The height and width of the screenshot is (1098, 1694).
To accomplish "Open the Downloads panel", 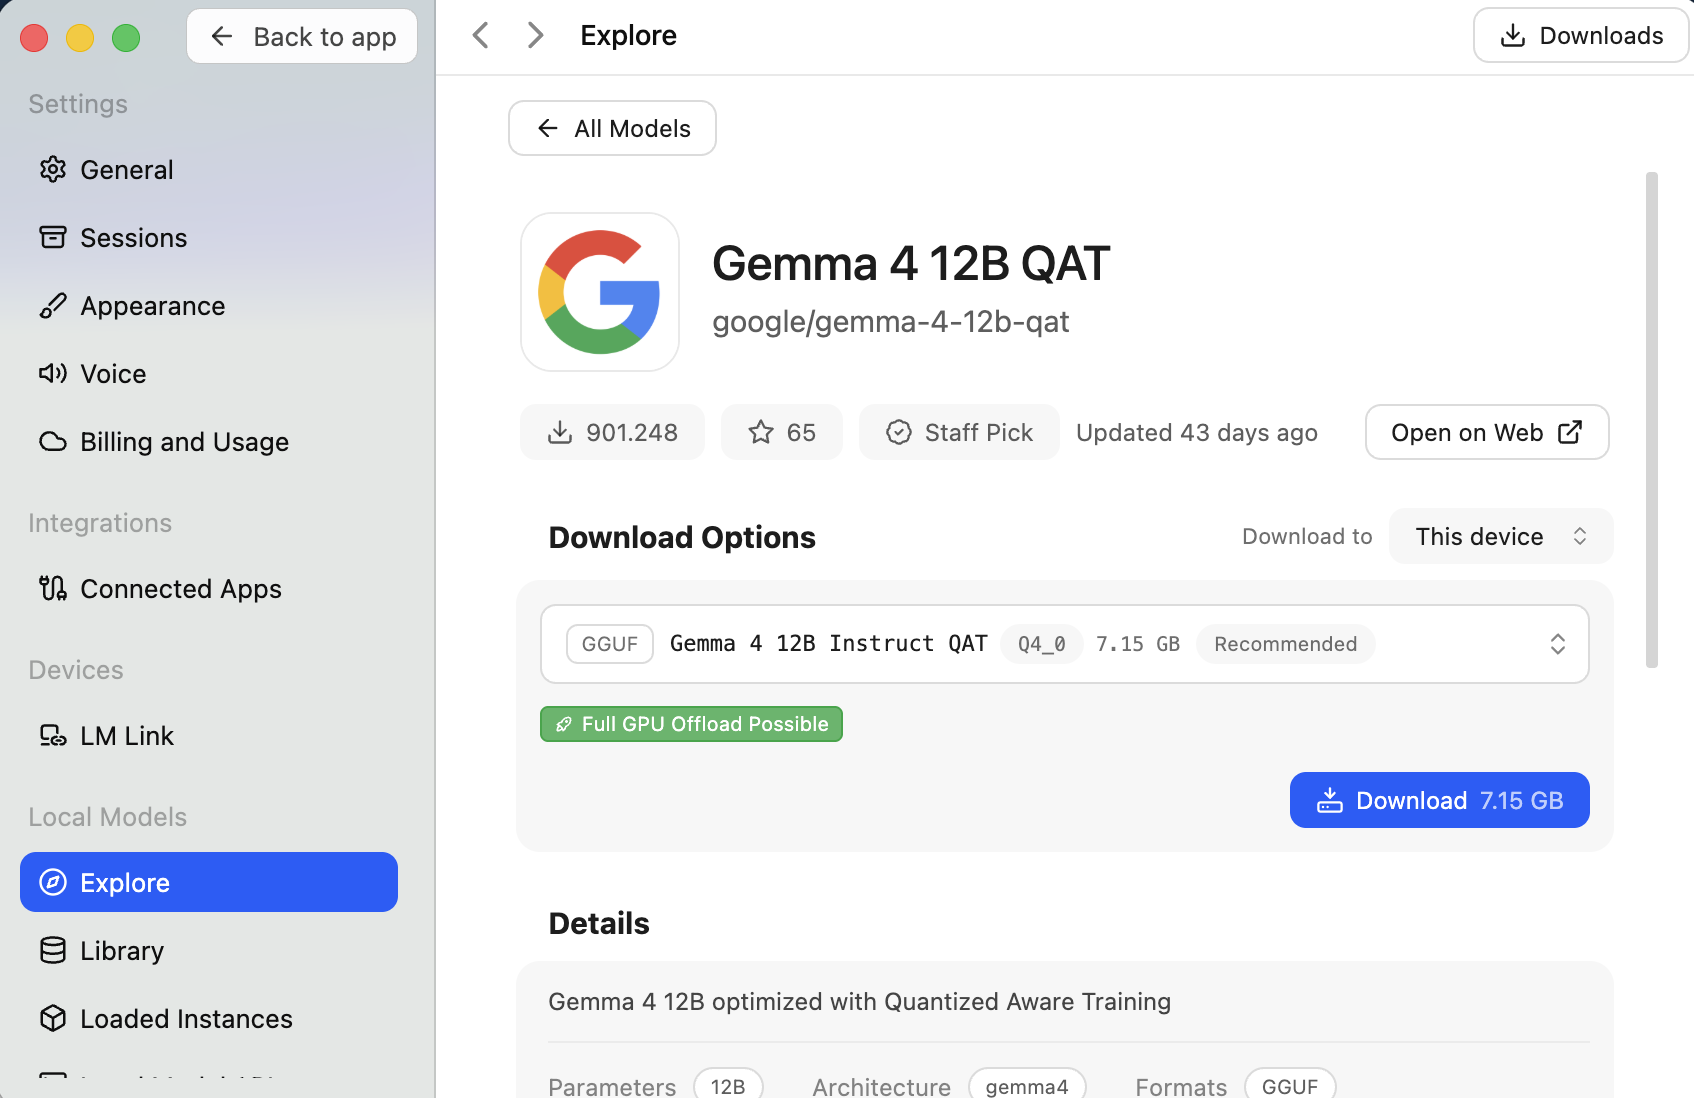I will (x=1581, y=36).
